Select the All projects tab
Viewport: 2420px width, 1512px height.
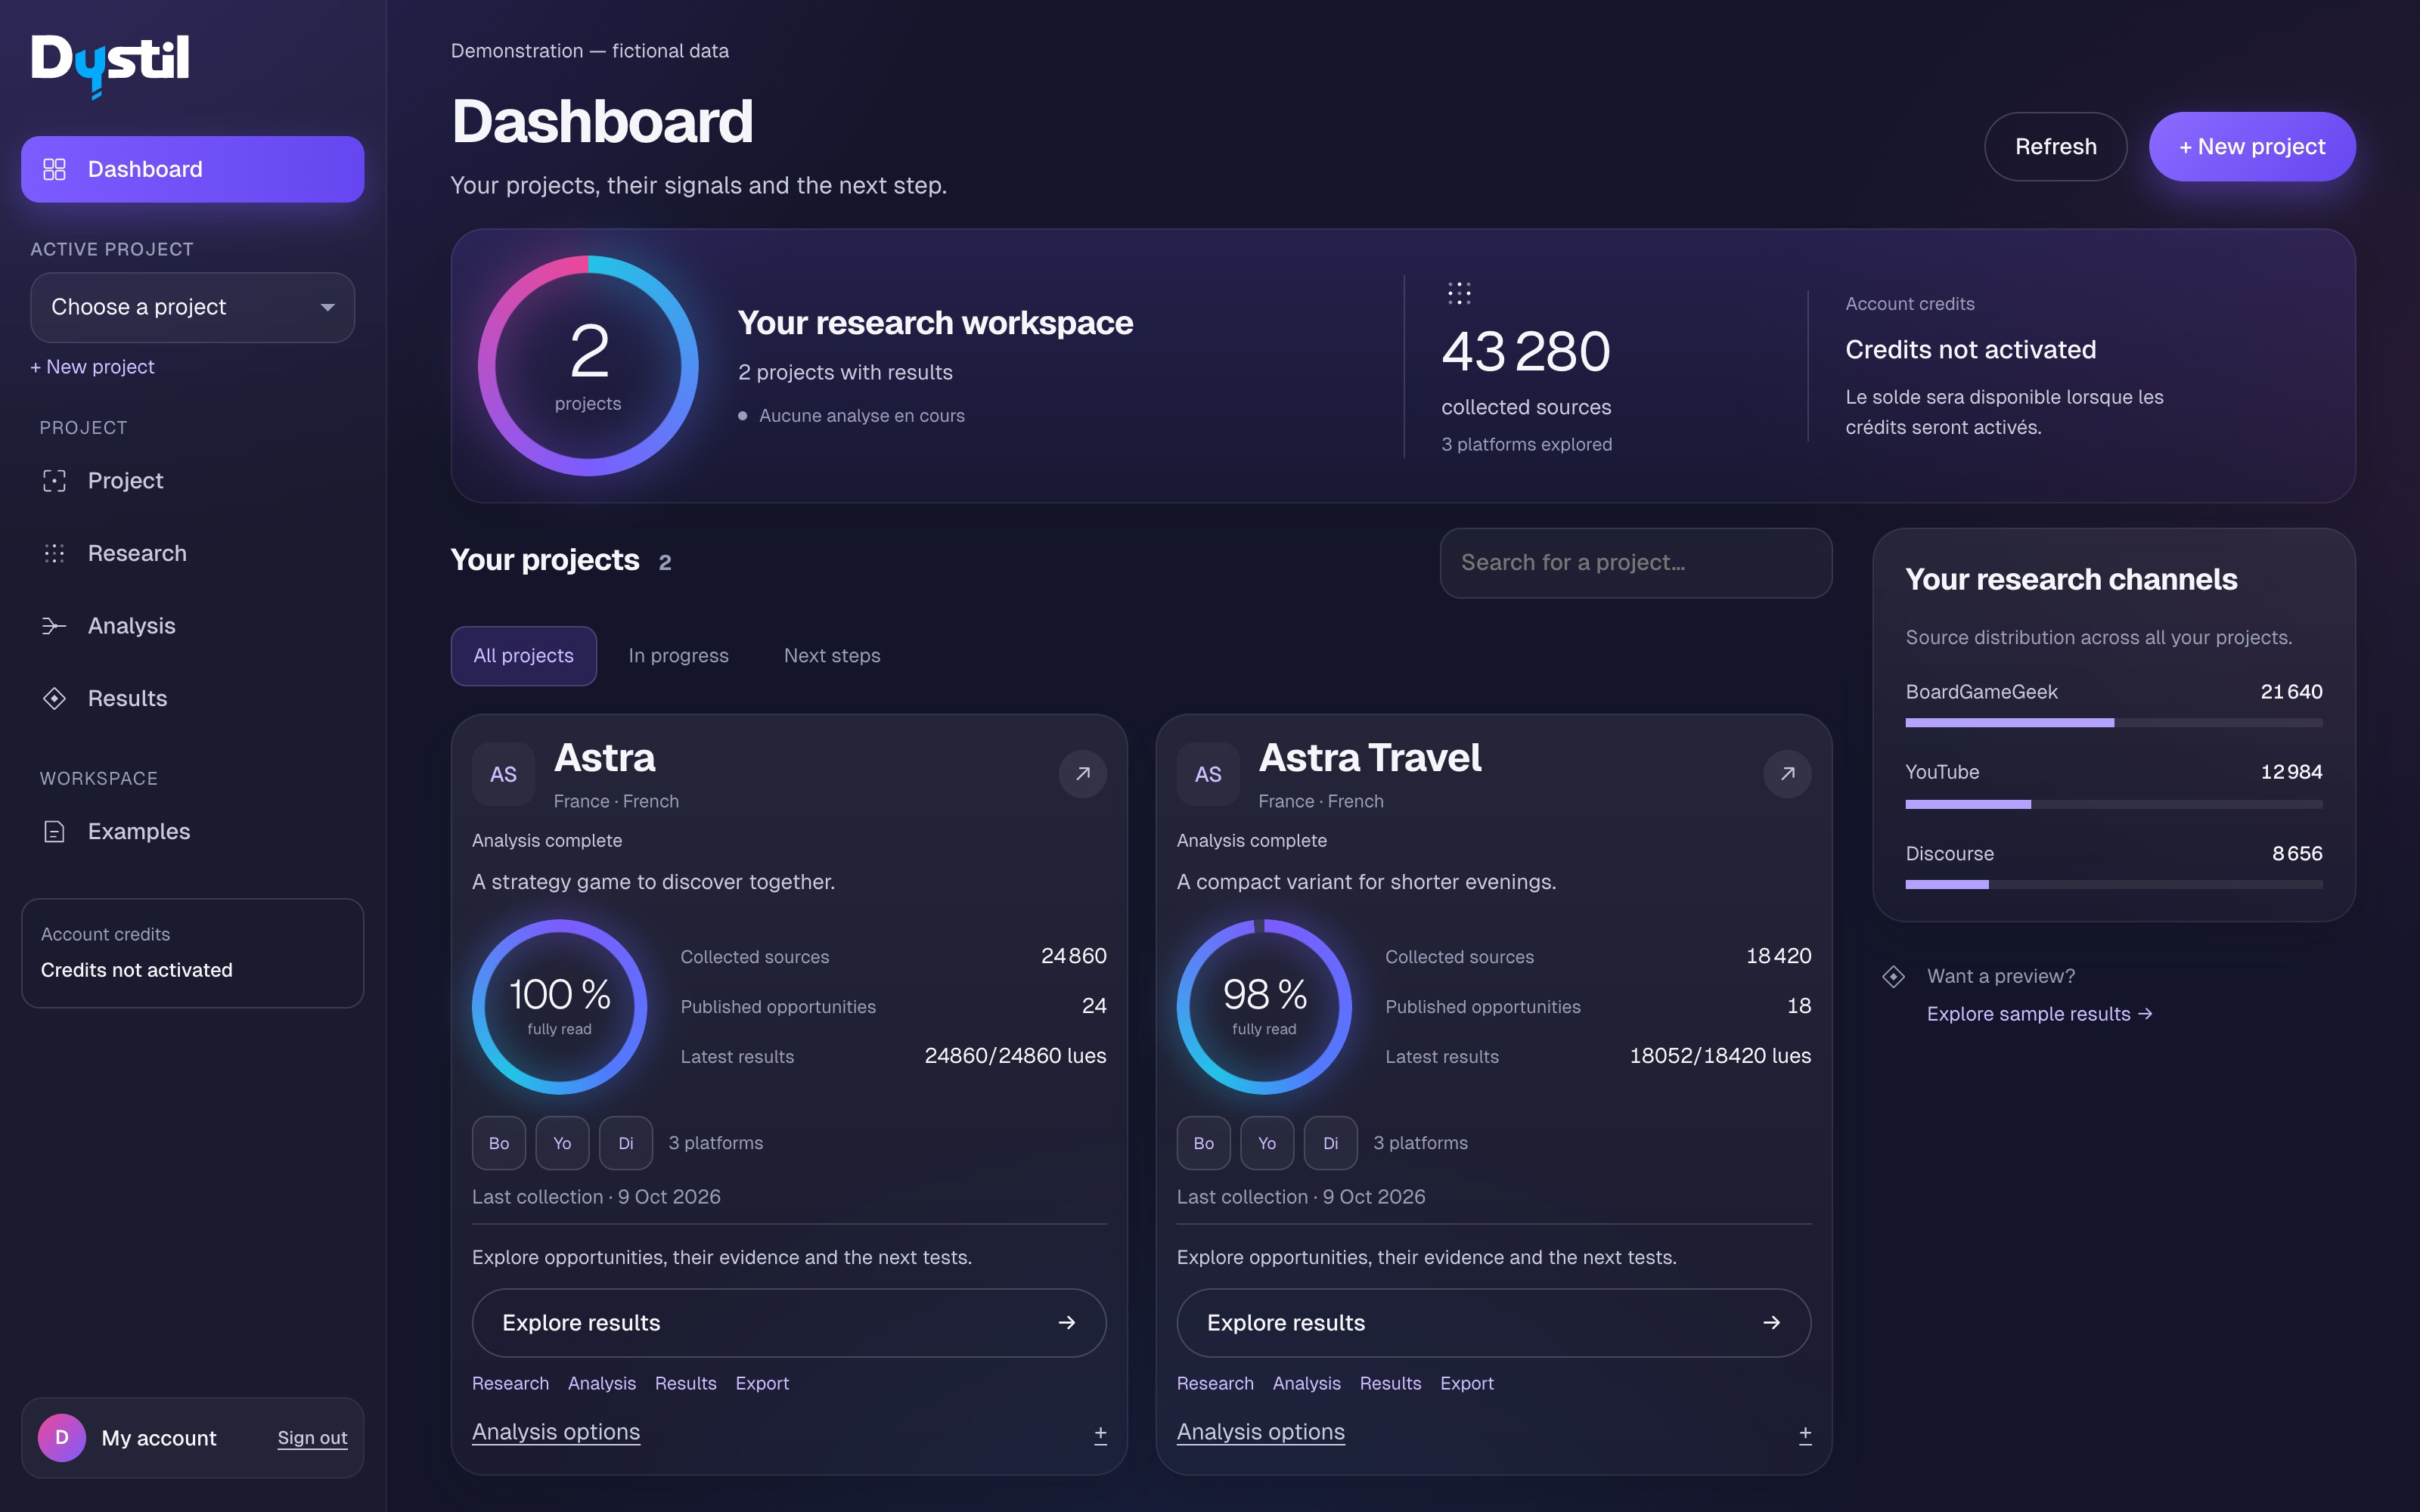tap(523, 656)
